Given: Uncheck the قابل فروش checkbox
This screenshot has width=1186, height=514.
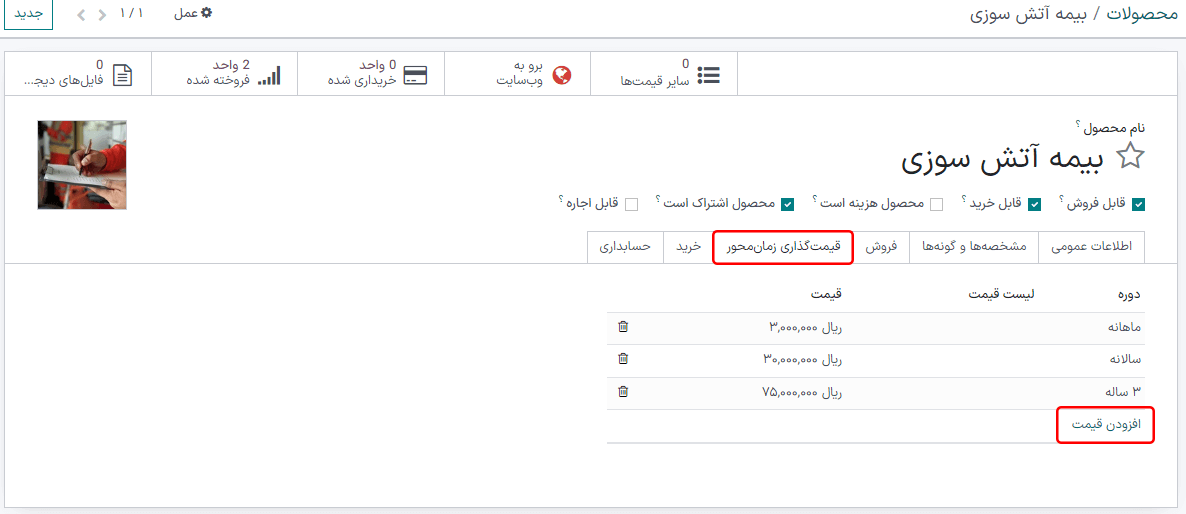Looking at the screenshot, I should click(x=1138, y=204).
